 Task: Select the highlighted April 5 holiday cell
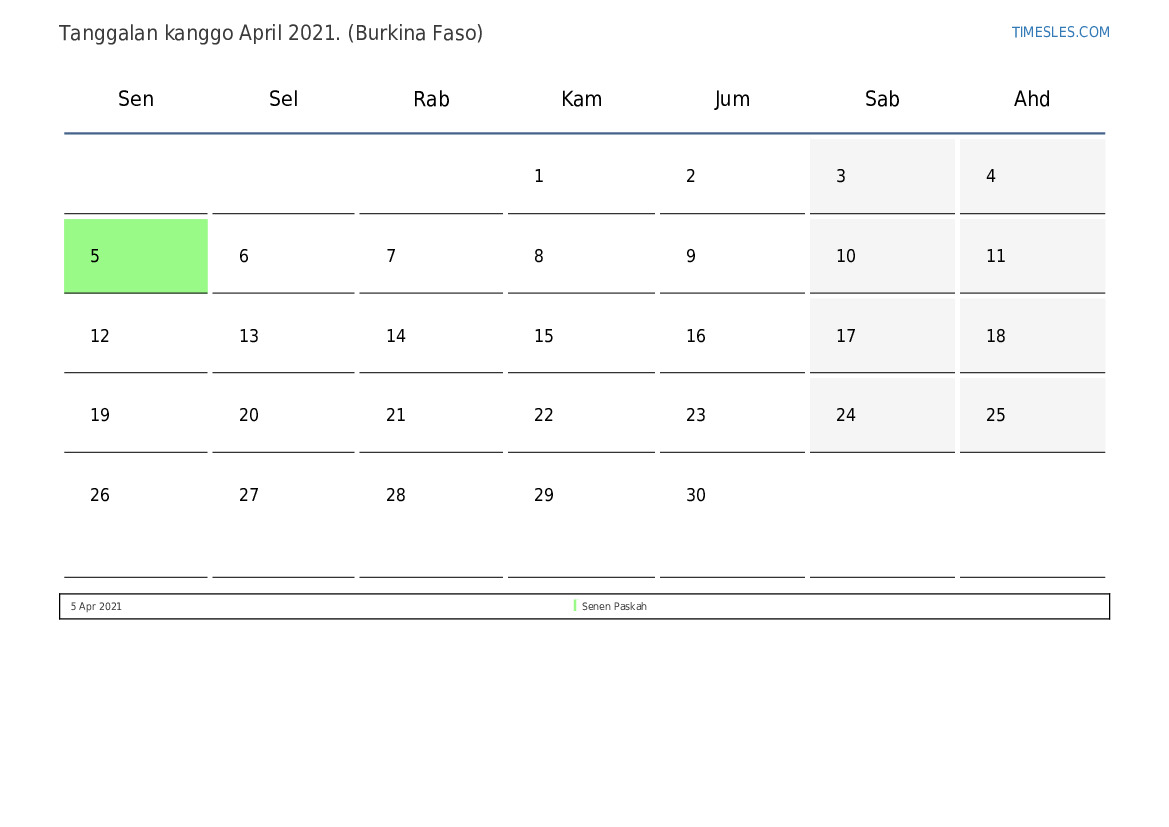click(x=136, y=256)
